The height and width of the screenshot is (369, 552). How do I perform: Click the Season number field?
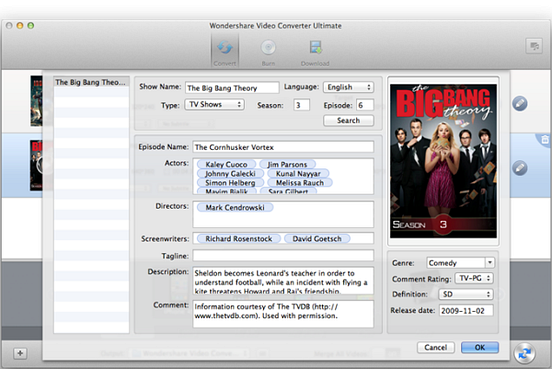302,105
